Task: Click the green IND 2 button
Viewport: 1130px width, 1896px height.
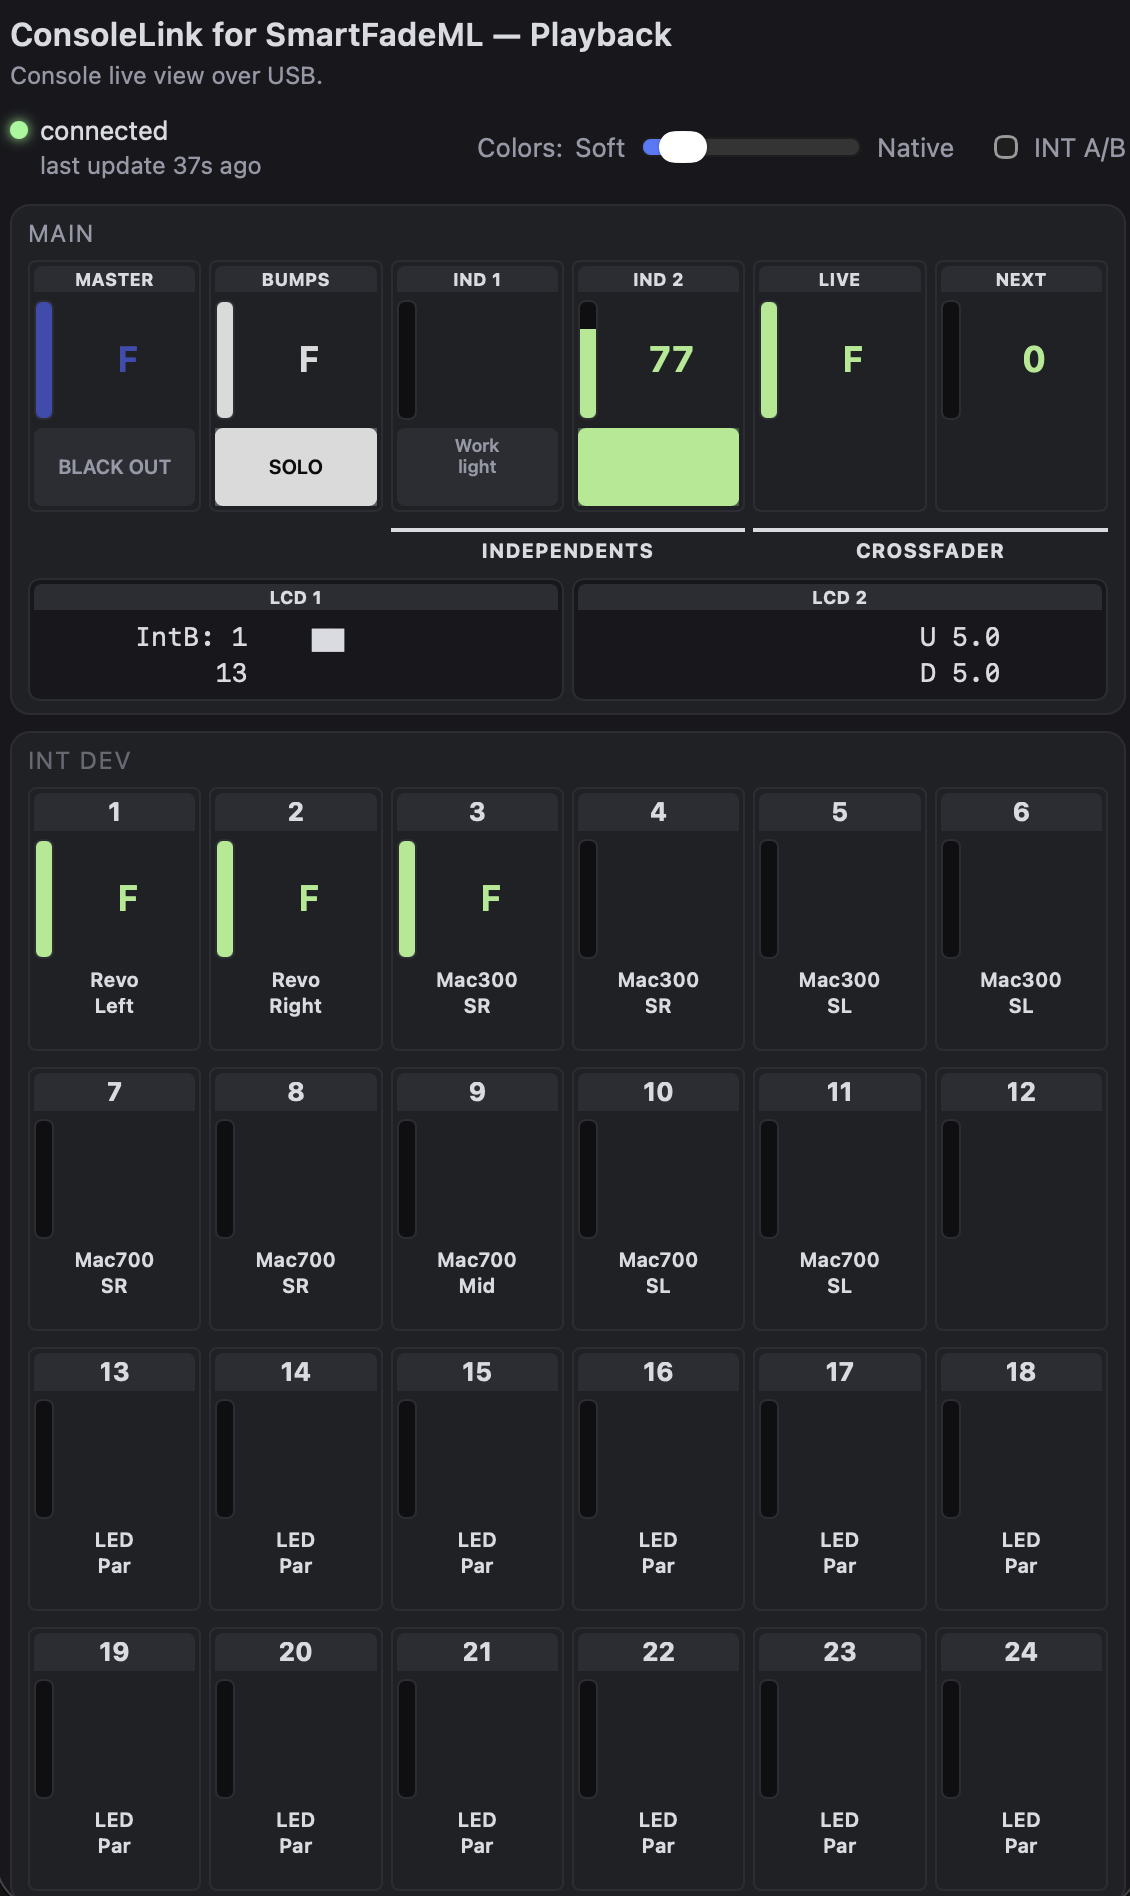Action: (658, 467)
